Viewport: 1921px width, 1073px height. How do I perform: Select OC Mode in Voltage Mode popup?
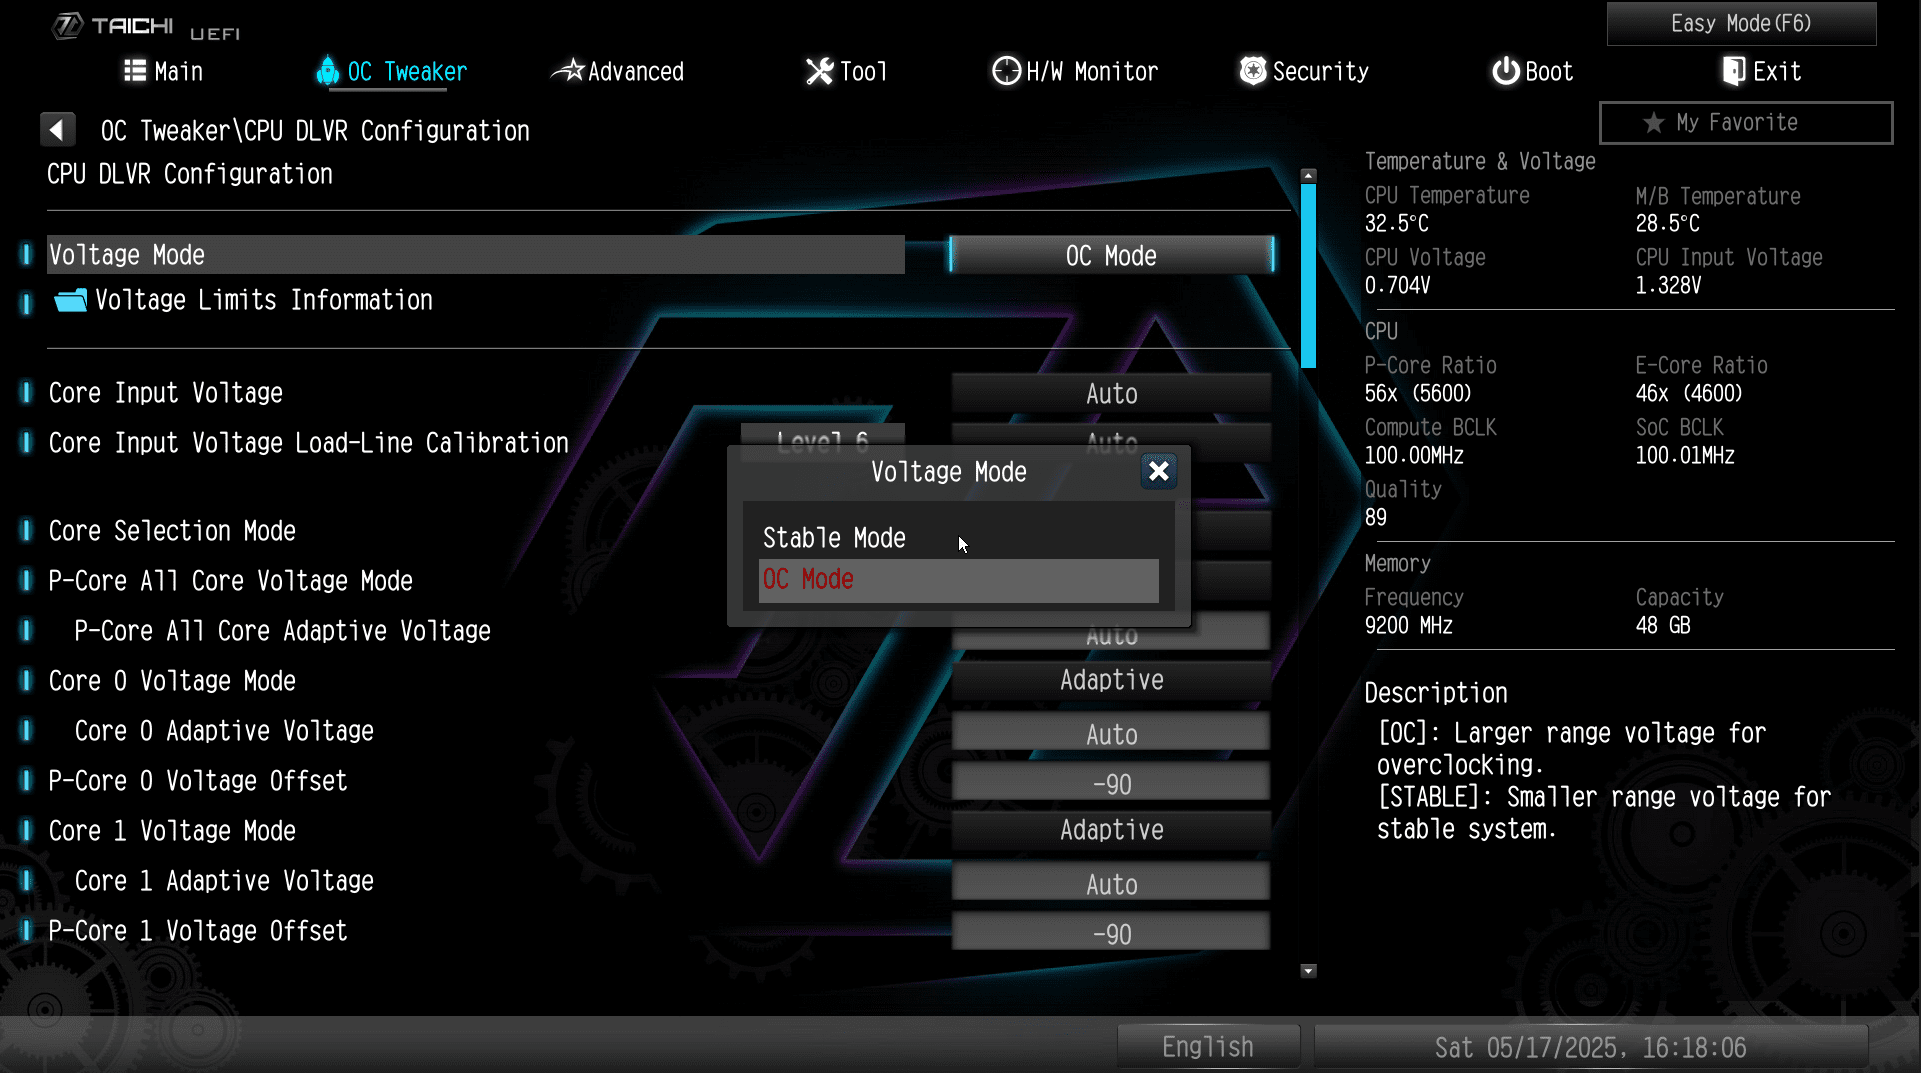[958, 580]
